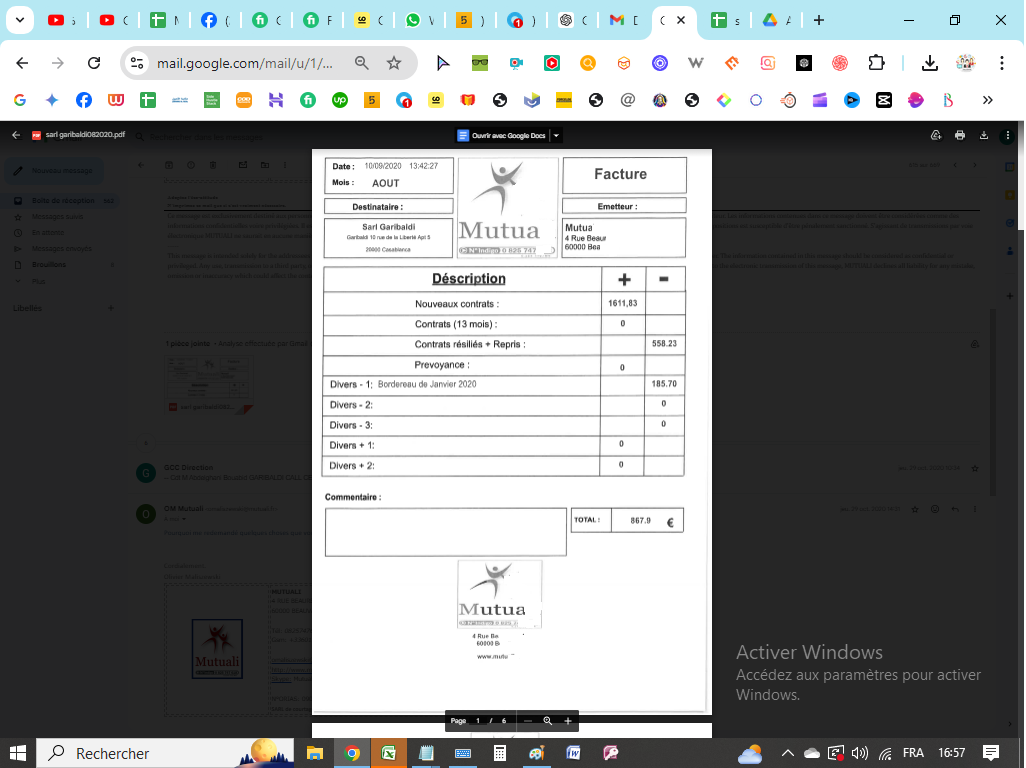Click inside the Commentaire box
Viewport: 1026px width, 768px height.
[x=446, y=532]
